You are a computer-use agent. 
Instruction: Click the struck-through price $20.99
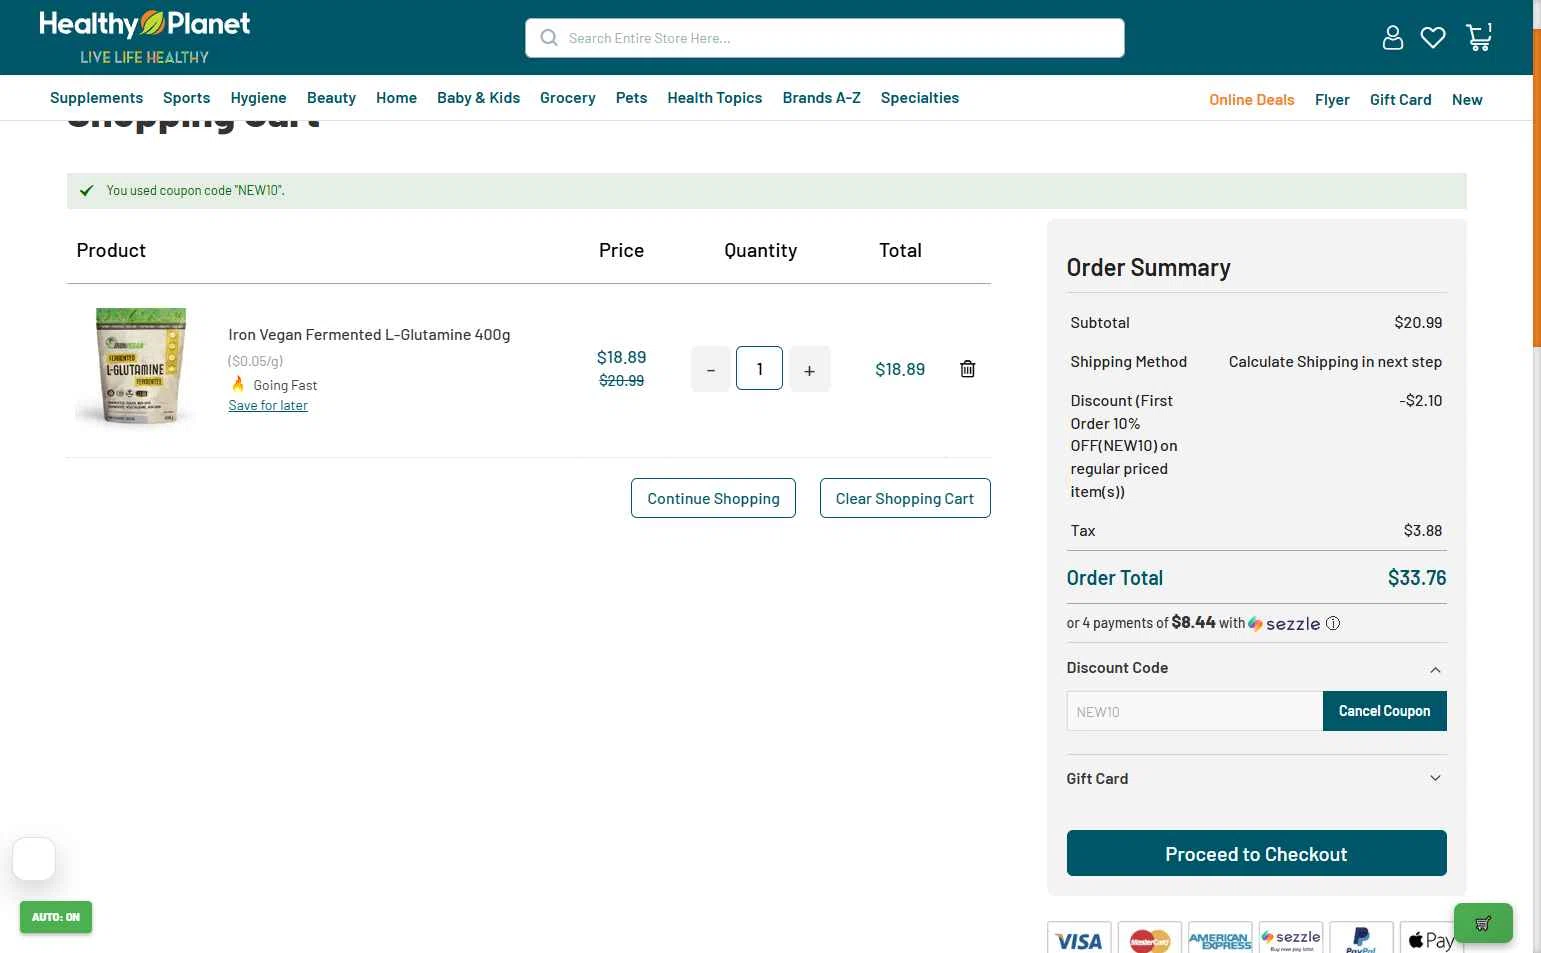[621, 381]
